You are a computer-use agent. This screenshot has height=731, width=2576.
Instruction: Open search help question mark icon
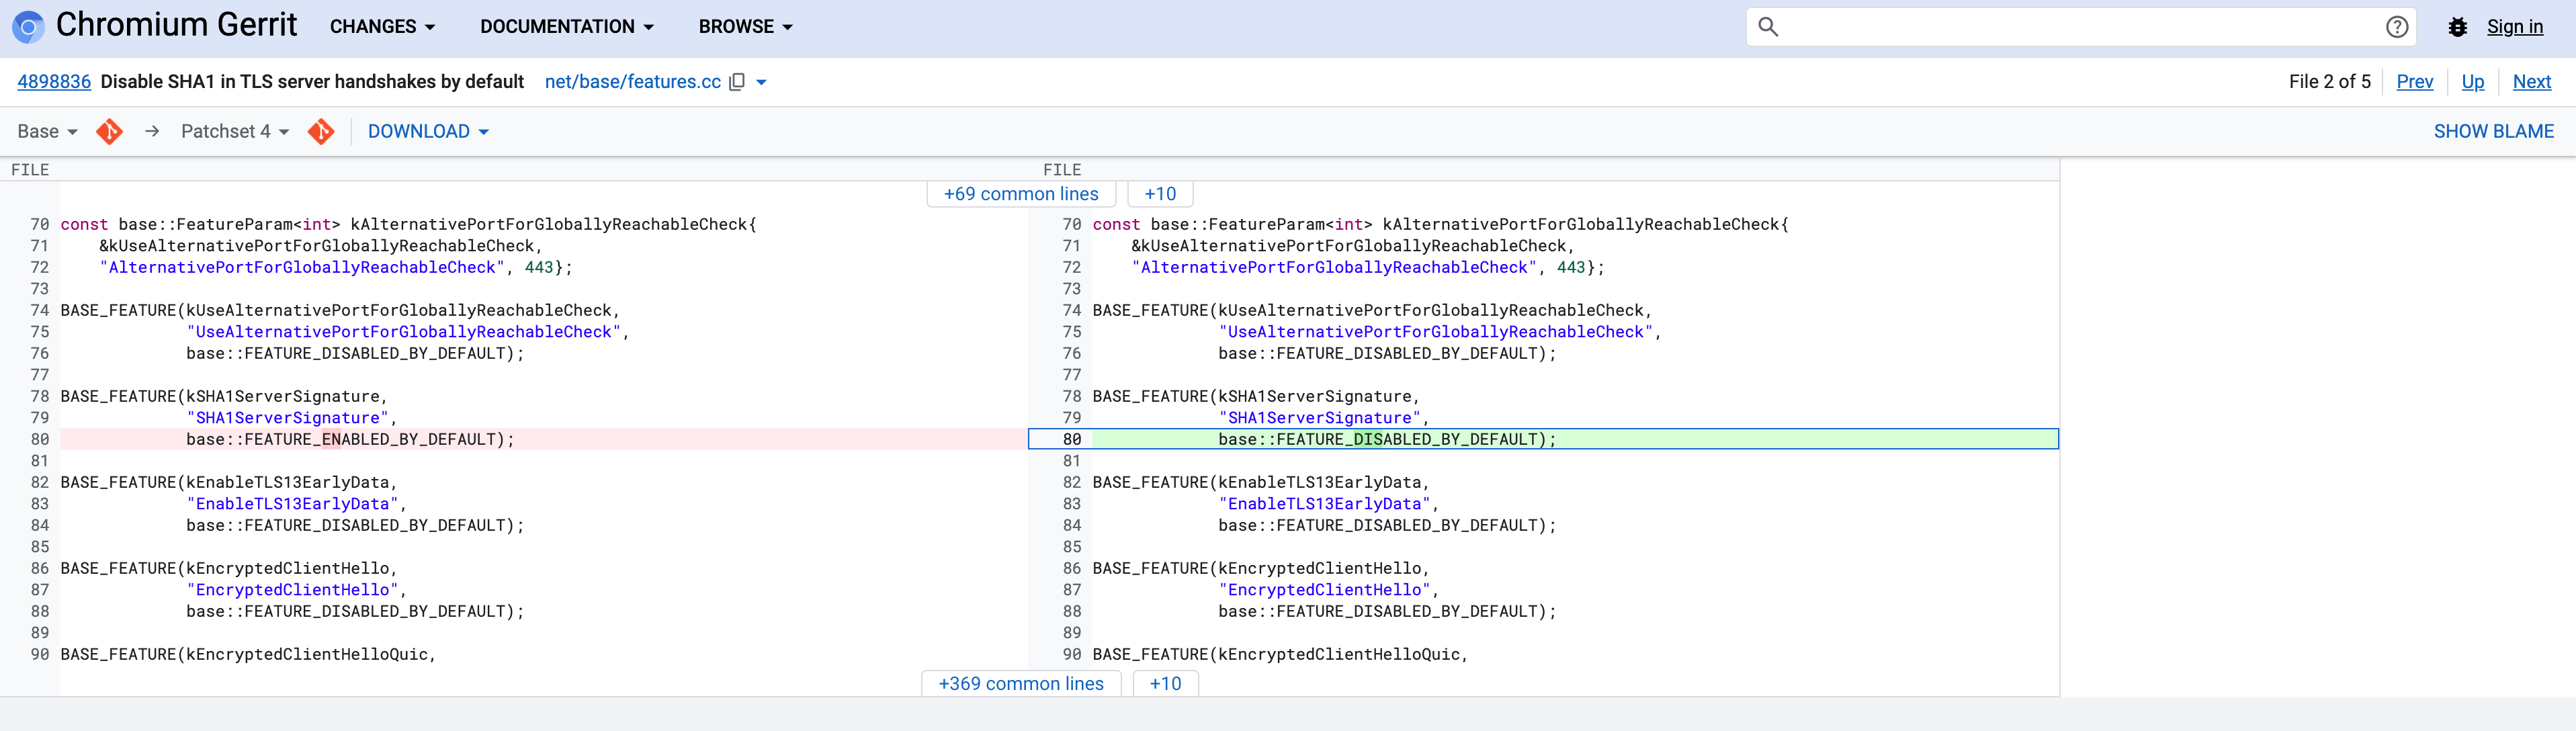pos(2396,27)
